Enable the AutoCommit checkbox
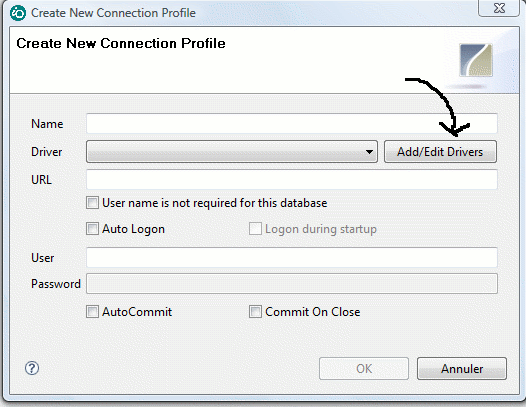This screenshot has height=407, width=526. 92,312
